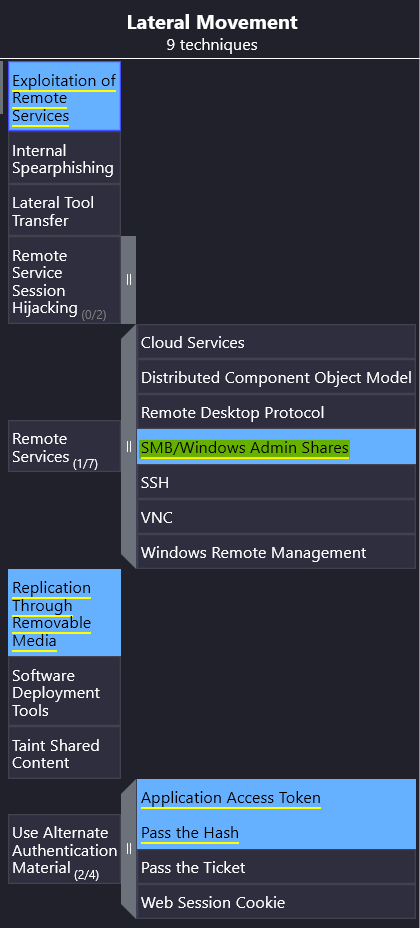Select Application Access Token sub-technique
The width and height of the screenshot is (420, 928).
(x=276, y=797)
